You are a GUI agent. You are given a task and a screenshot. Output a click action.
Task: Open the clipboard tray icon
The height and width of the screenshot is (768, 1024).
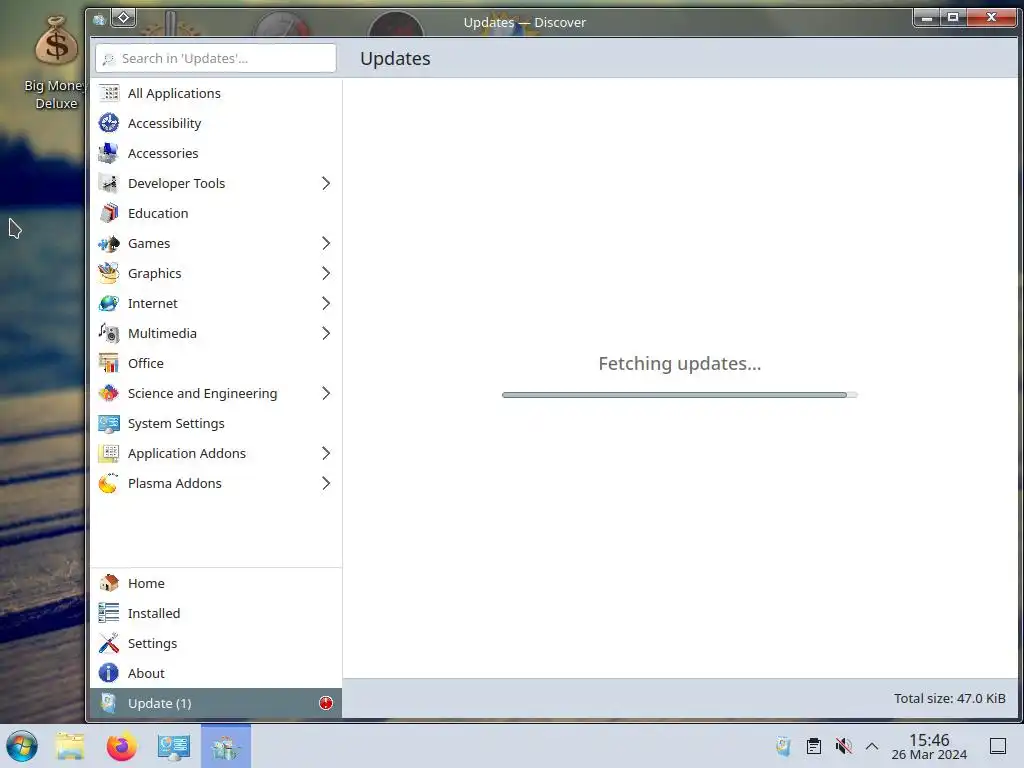pos(814,746)
